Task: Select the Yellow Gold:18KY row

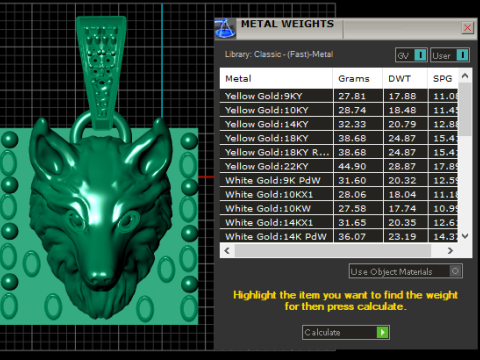Action: pyautogui.click(x=339, y=138)
